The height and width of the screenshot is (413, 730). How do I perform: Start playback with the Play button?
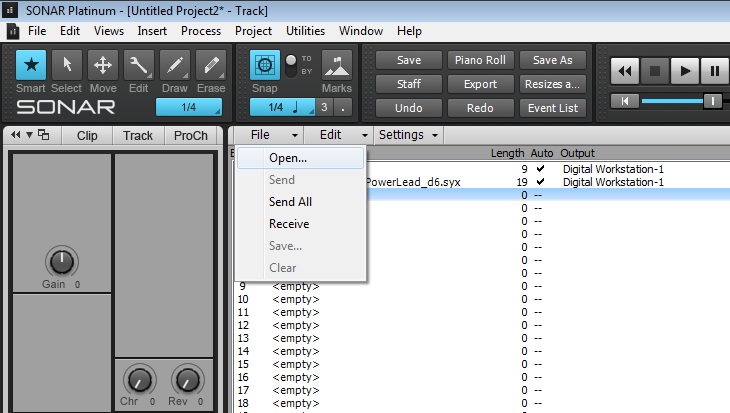click(x=684, y=71)
